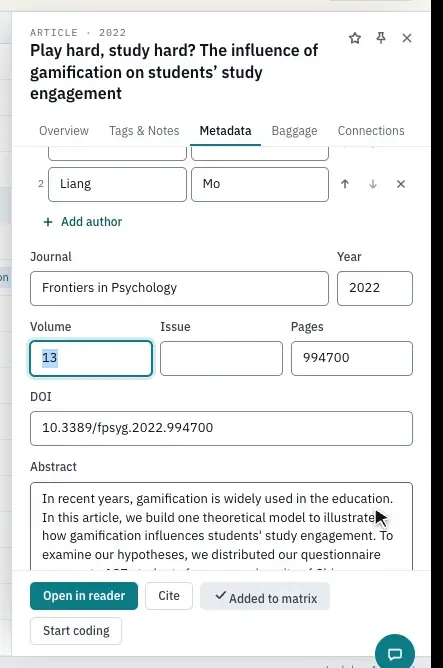Image resolution: width=443 pixels, height=668 pixels.
Task: Close the article details panel
Action: 407,38
